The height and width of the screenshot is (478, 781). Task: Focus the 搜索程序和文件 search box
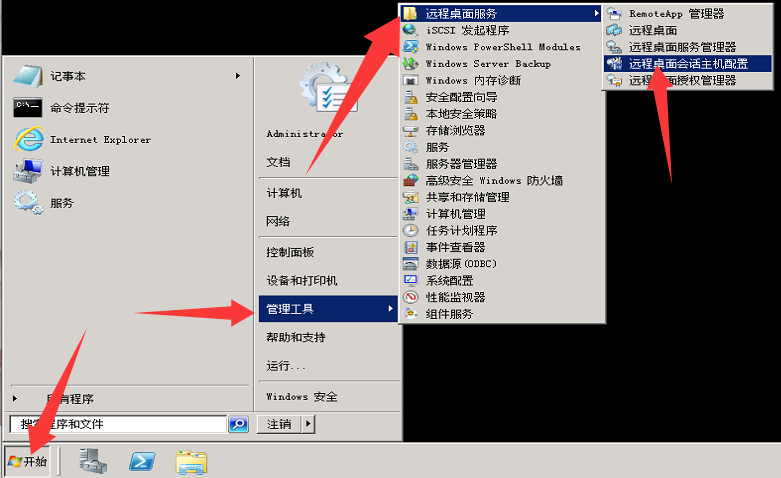coord(118,424)
